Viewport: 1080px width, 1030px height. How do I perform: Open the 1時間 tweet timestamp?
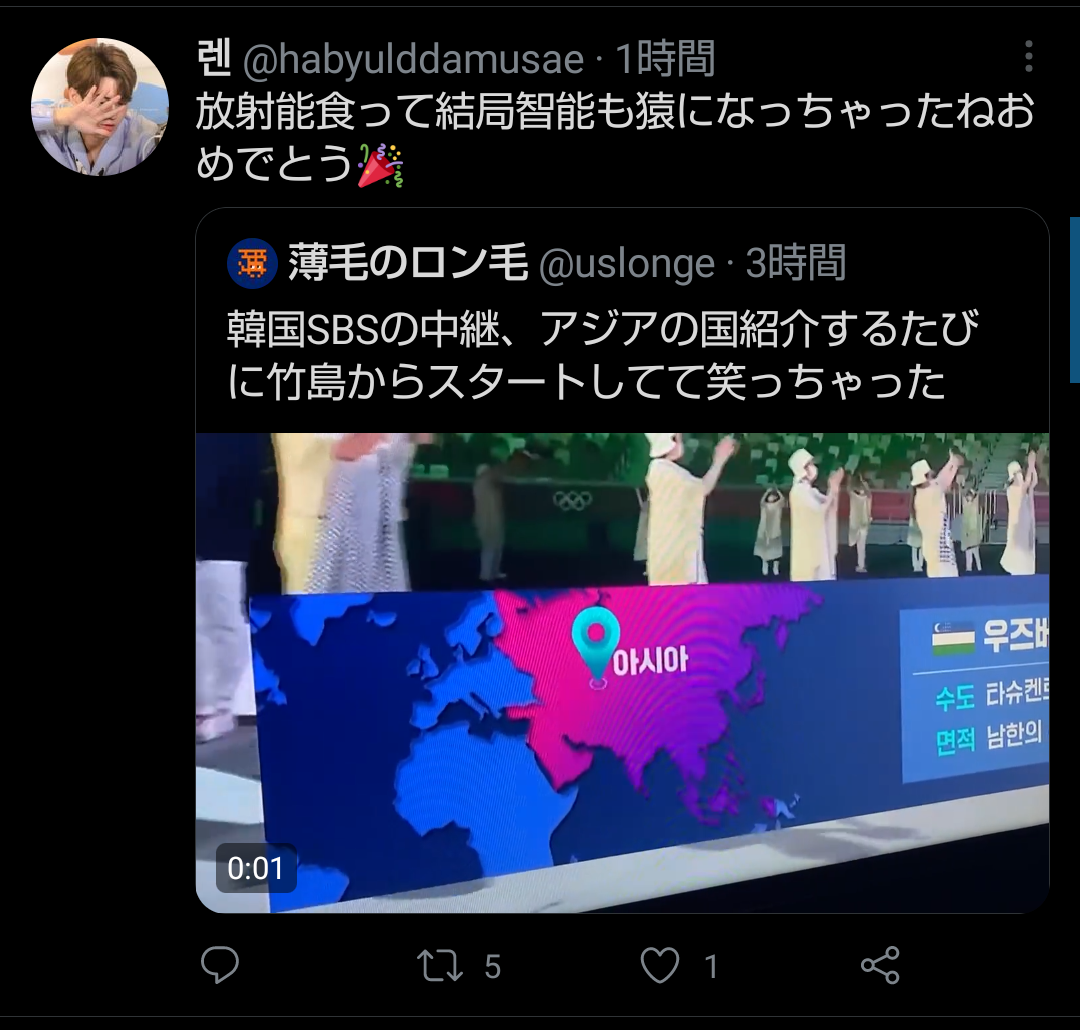pyautogui.click(x=665, y=59)
